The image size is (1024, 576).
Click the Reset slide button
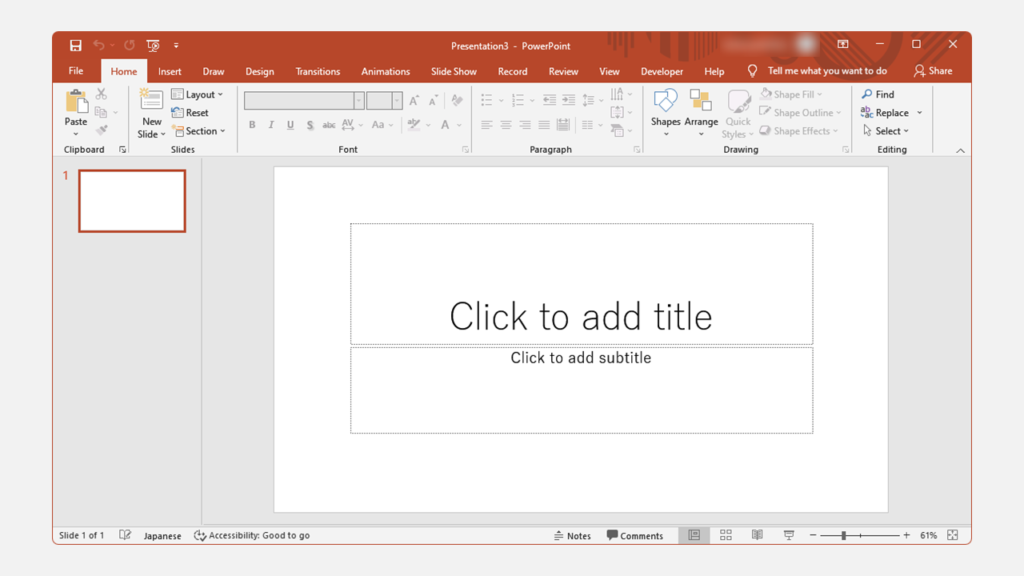point(190,113)
